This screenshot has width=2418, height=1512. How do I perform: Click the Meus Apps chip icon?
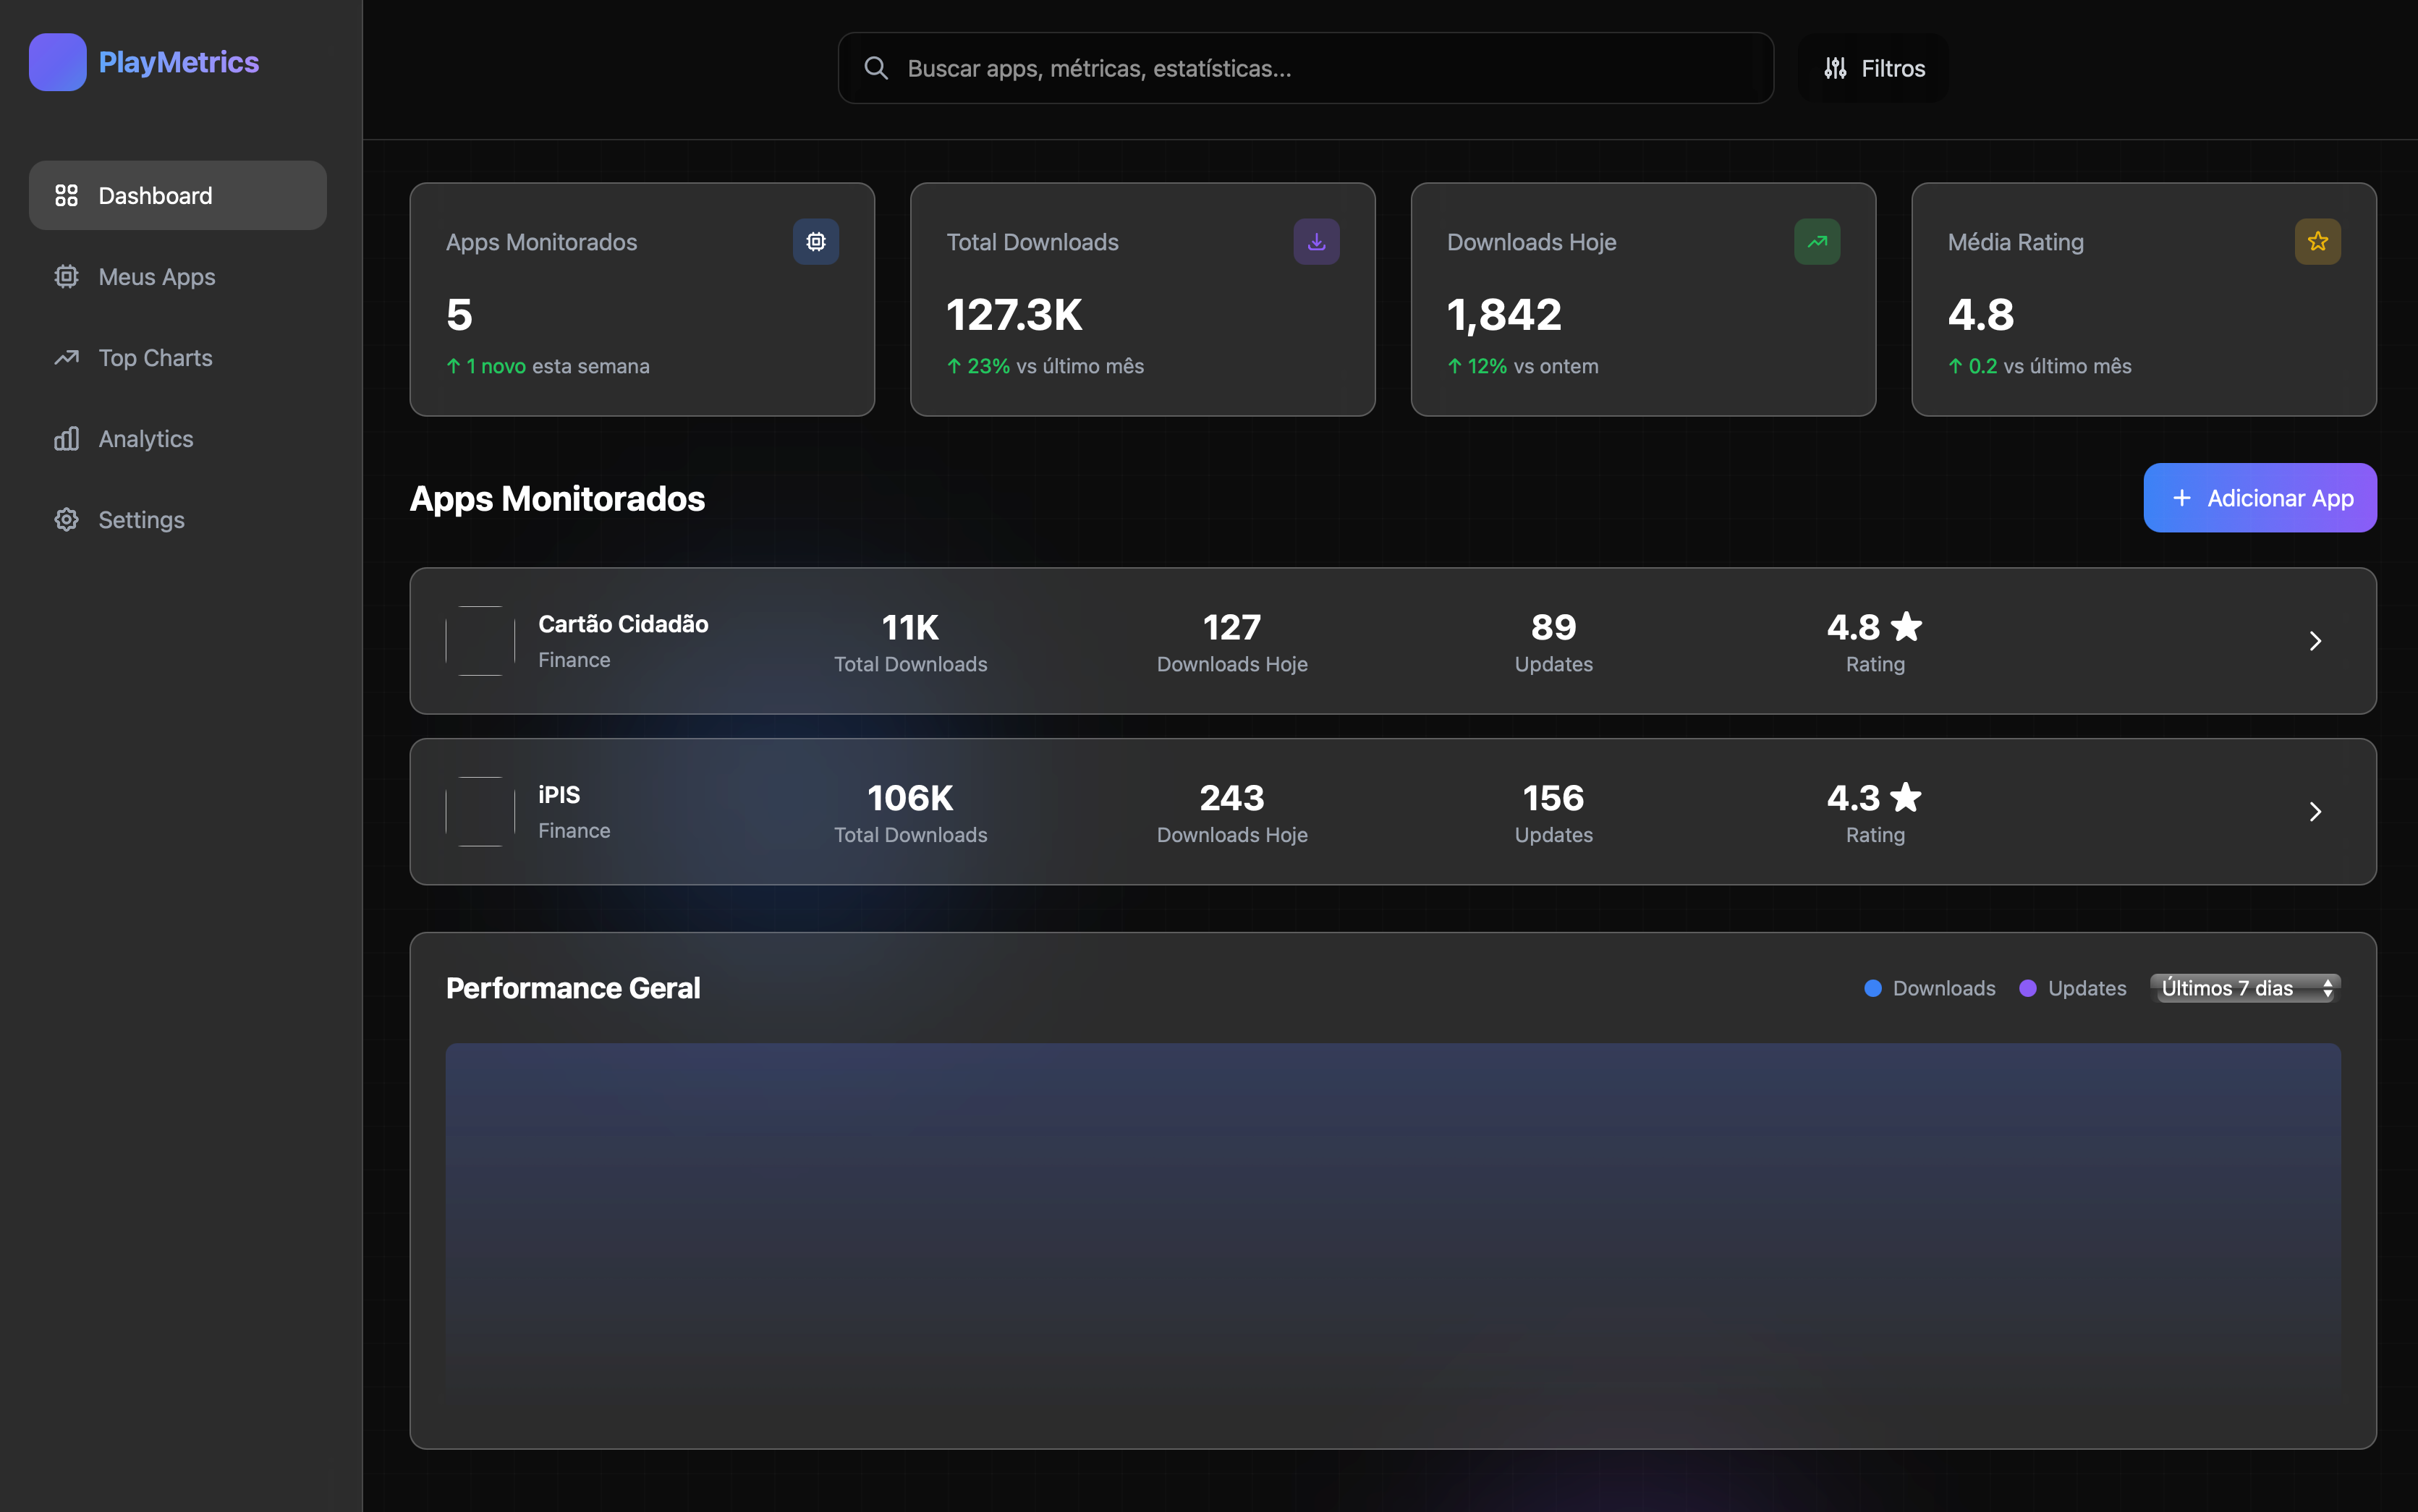pyautogui.click(x=66, y=276)
